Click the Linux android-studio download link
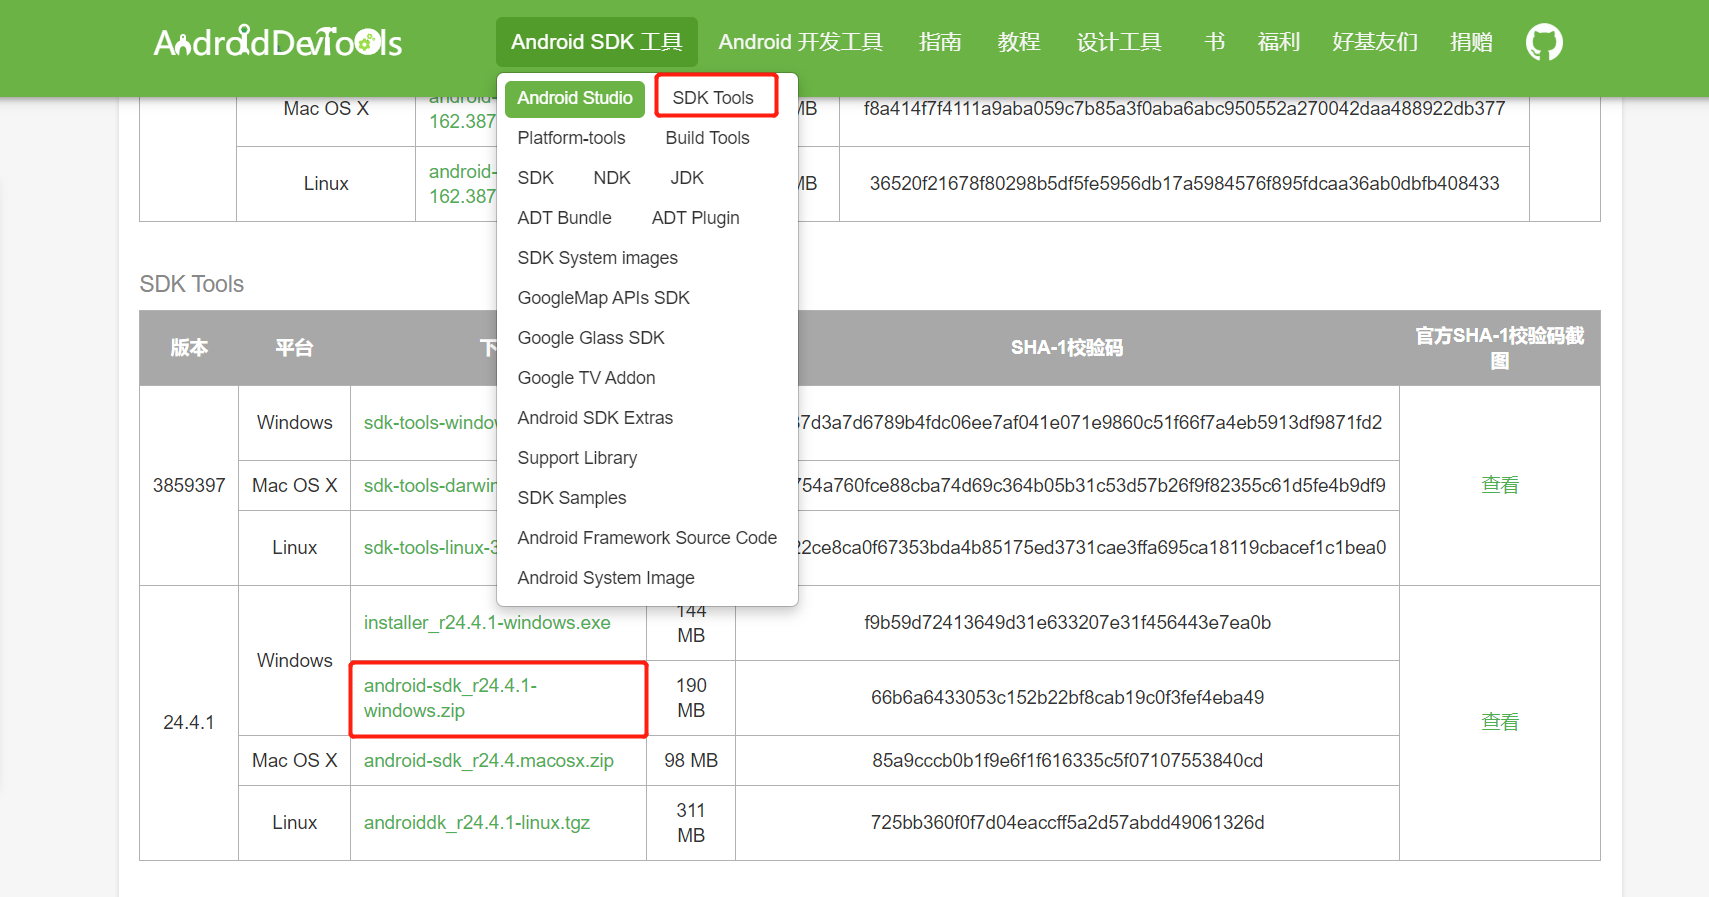Viewport: 1709px width, 897px height. coord(462,184)
